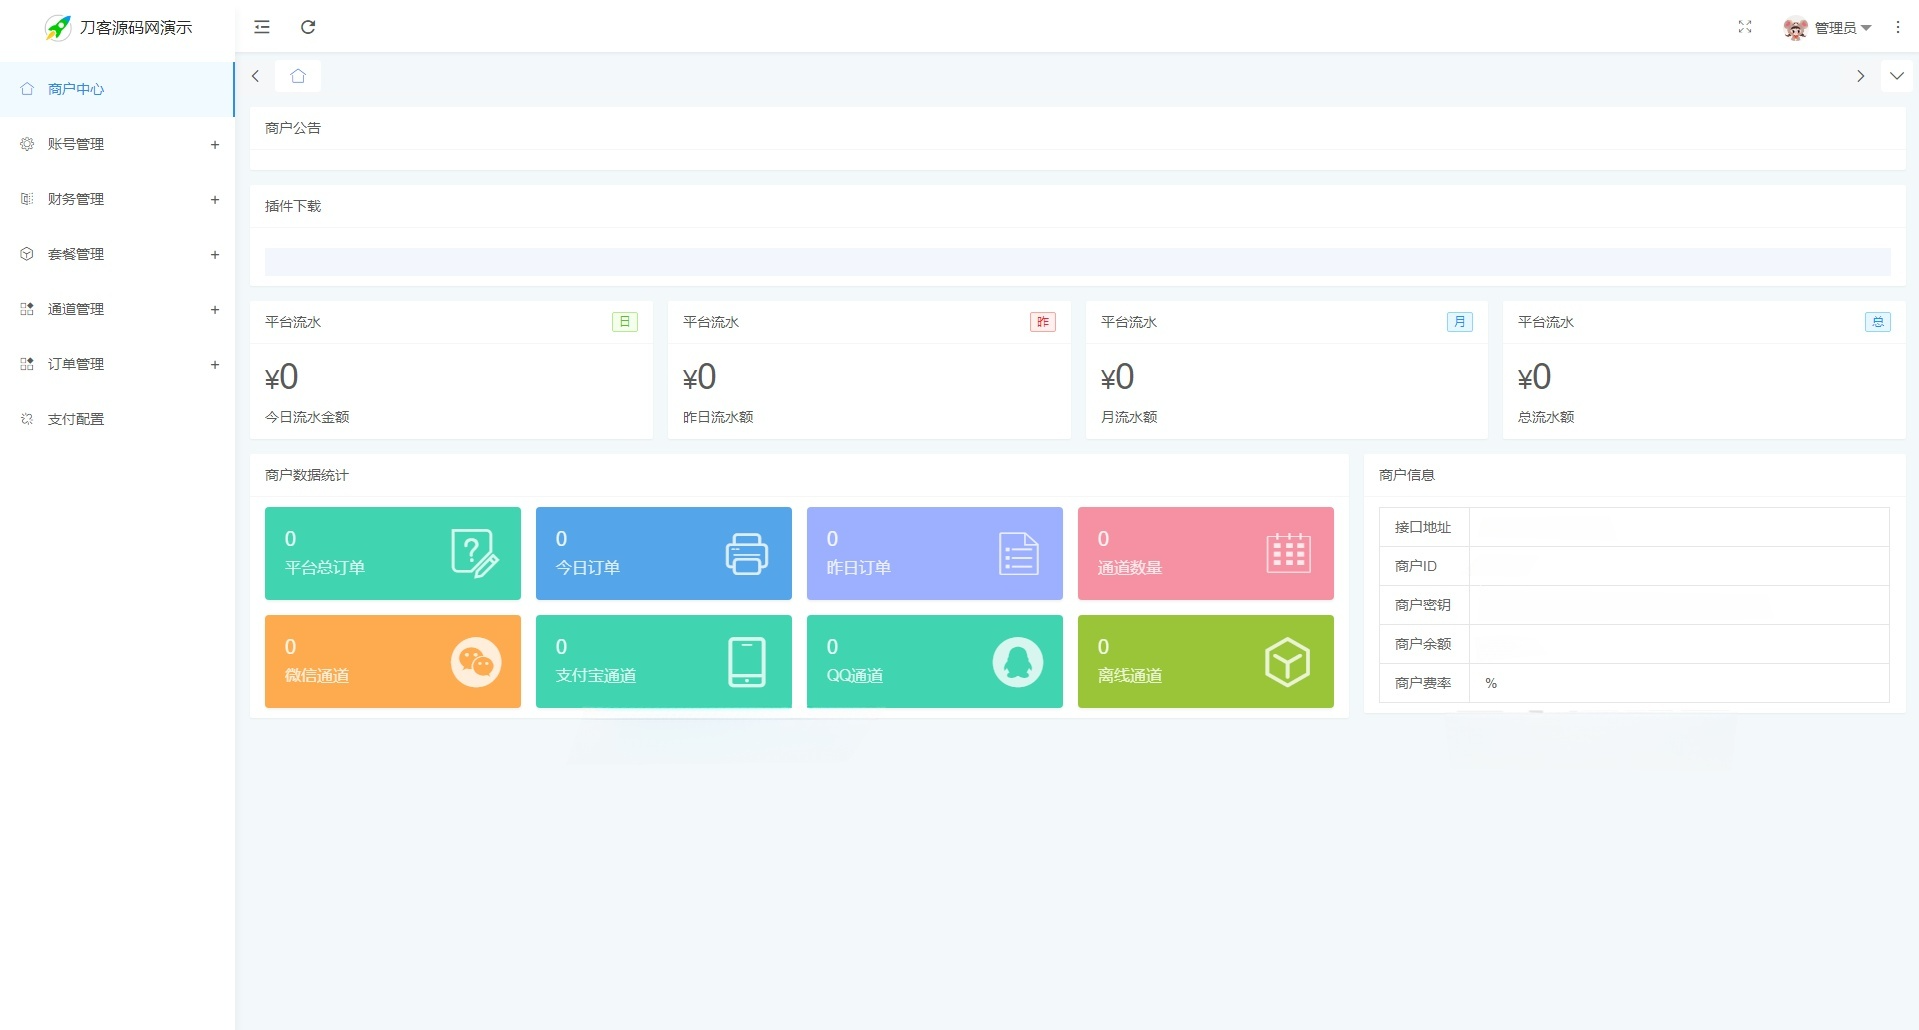Screen dimensions: 1919x1030
Task: Expand the 账号管理 menu
Action: [75, 144]
